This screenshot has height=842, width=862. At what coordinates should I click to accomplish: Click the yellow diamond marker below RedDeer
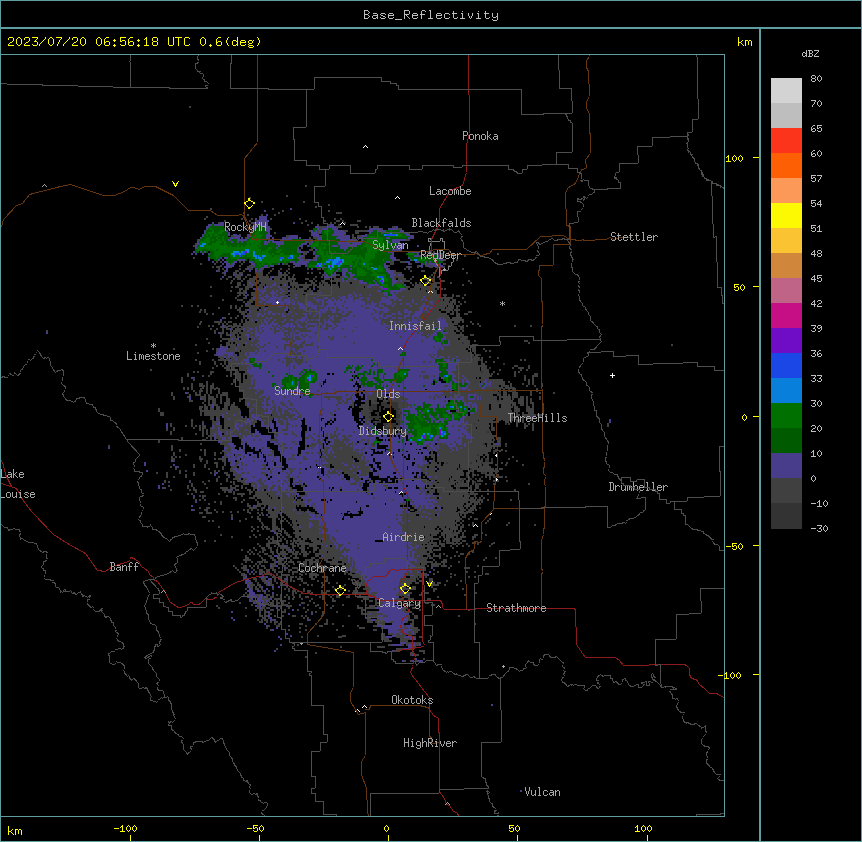tap(426, 281)
